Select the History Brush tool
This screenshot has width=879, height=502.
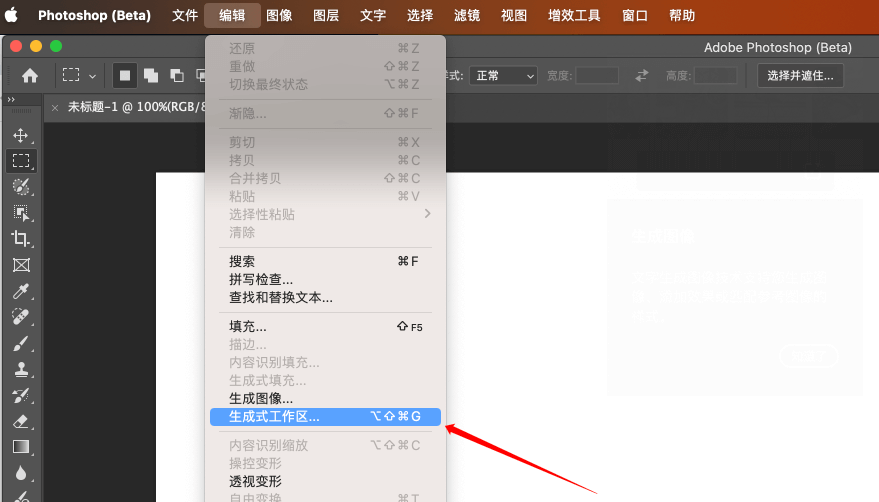coord(21,395)
